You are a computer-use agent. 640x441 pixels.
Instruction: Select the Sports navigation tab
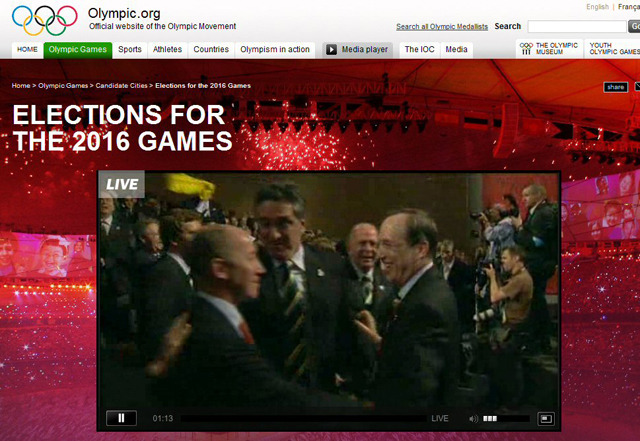pyautogui.click(x=129, y=49)
